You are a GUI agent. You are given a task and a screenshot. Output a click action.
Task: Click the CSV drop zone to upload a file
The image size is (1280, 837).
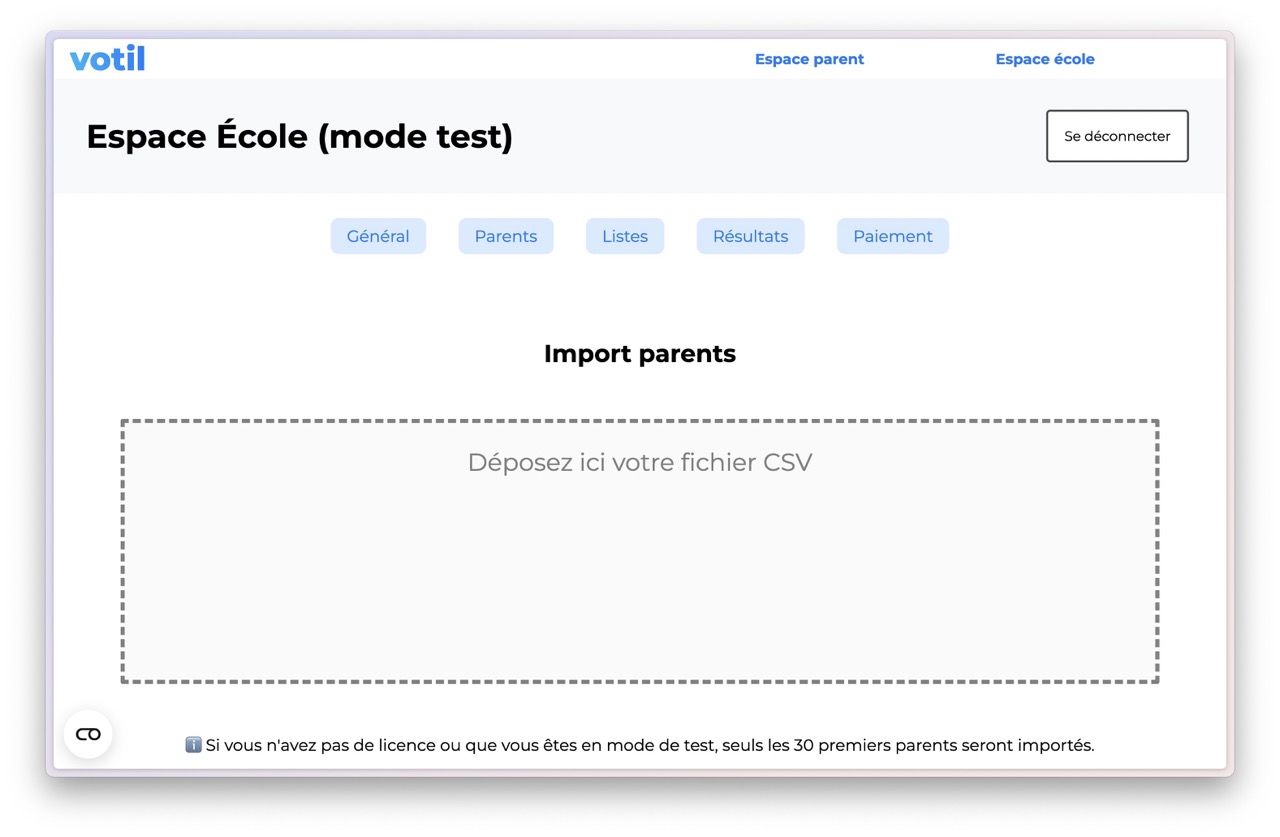[640, 550]
